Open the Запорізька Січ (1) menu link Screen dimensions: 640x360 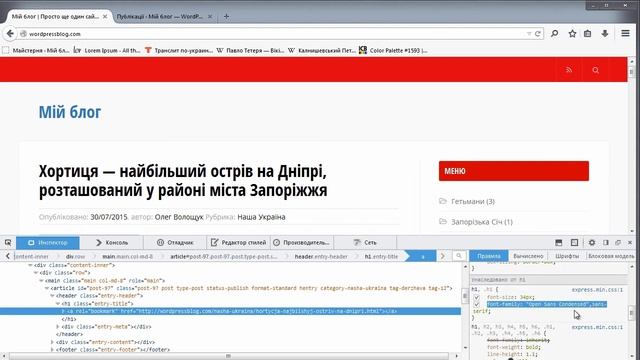482,222
